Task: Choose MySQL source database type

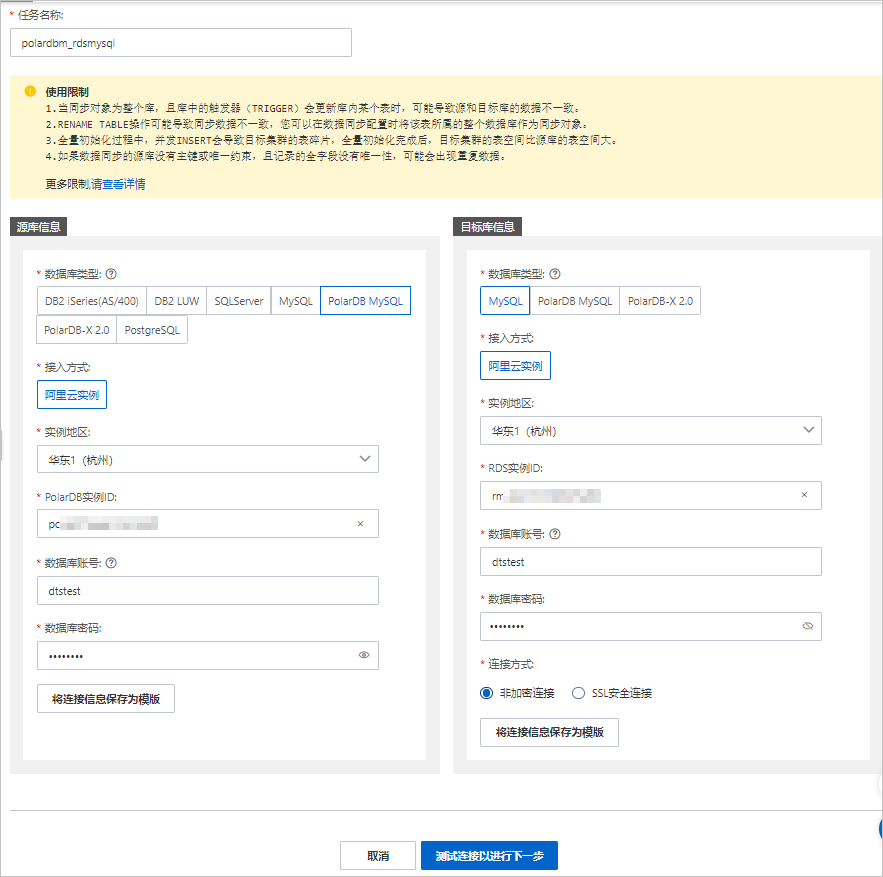Action: click(296, 301)
